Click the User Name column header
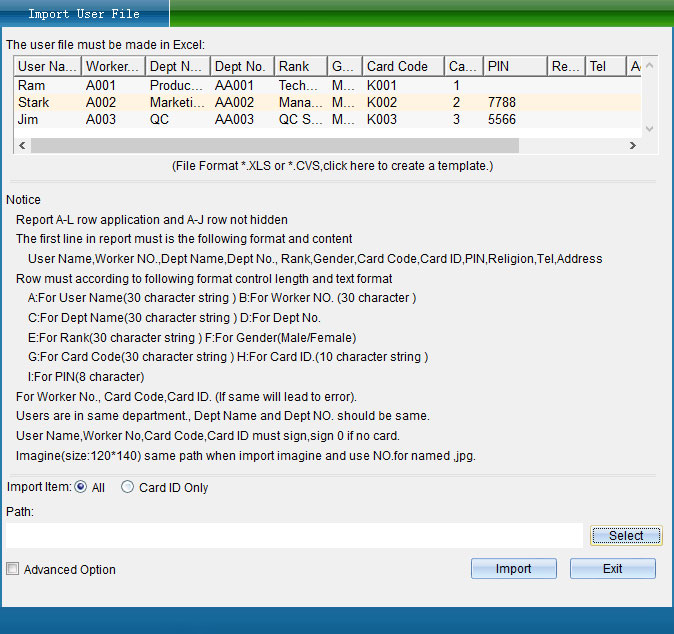 click(x=47, y=67)
